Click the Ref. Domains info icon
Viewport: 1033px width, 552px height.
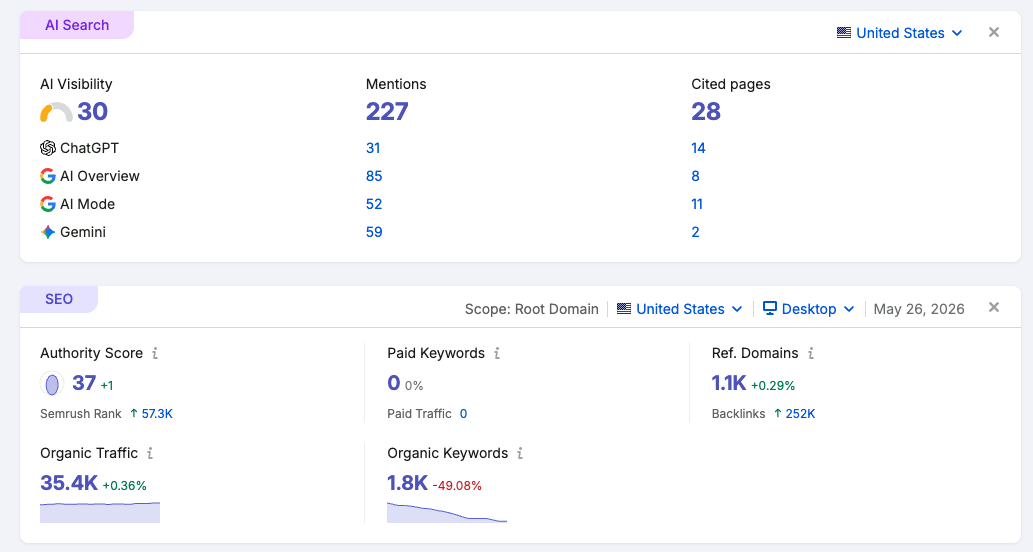[811, 353]
